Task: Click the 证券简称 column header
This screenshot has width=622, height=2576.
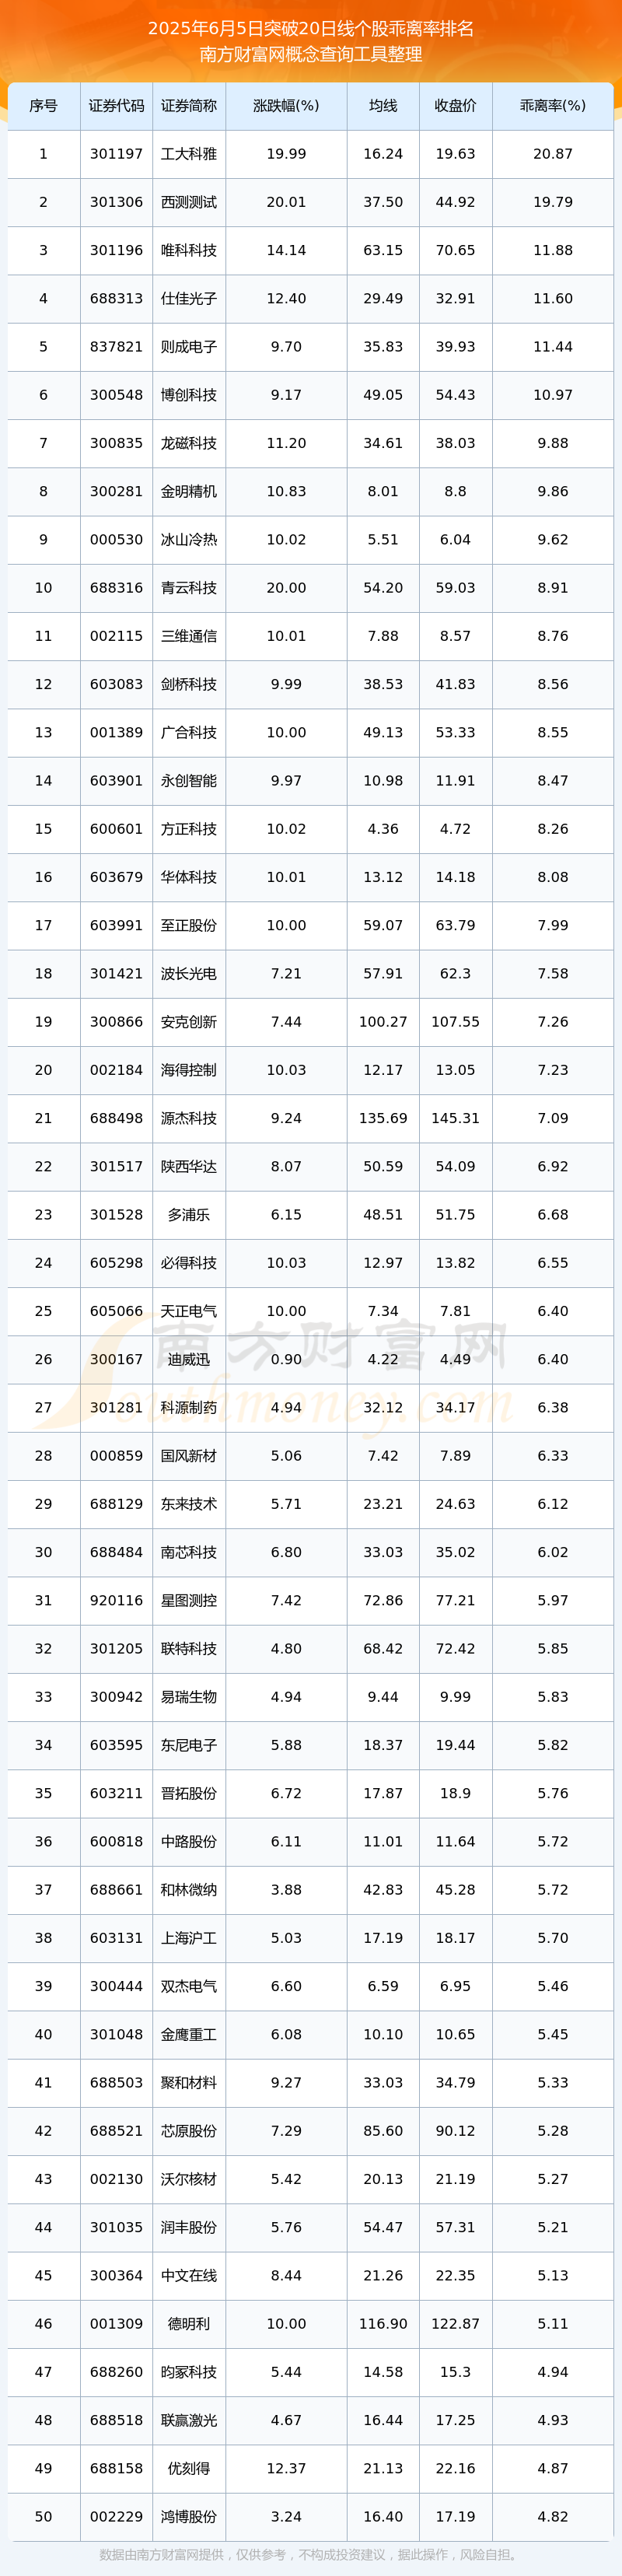Action: click(189, 105)
